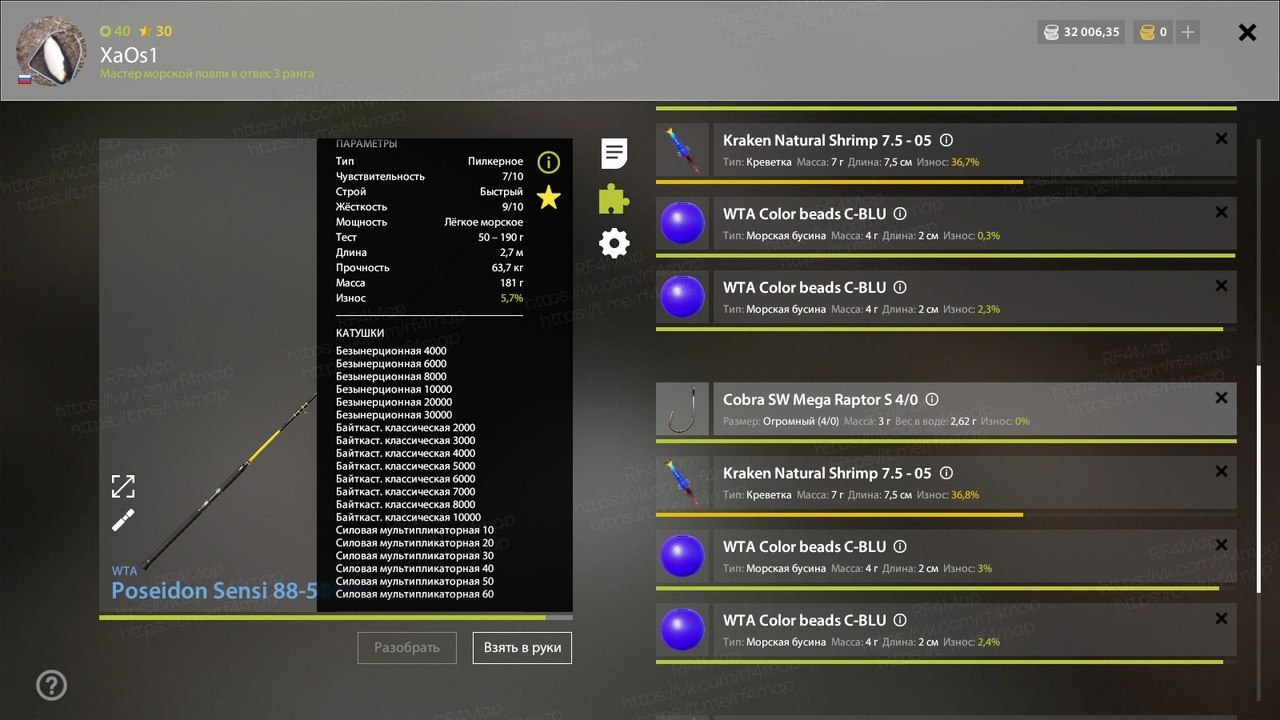The width and height of the screenshot is (1280, 720).
Task: Toggle the yellow favorite star
Action: [x=548, y=197]
